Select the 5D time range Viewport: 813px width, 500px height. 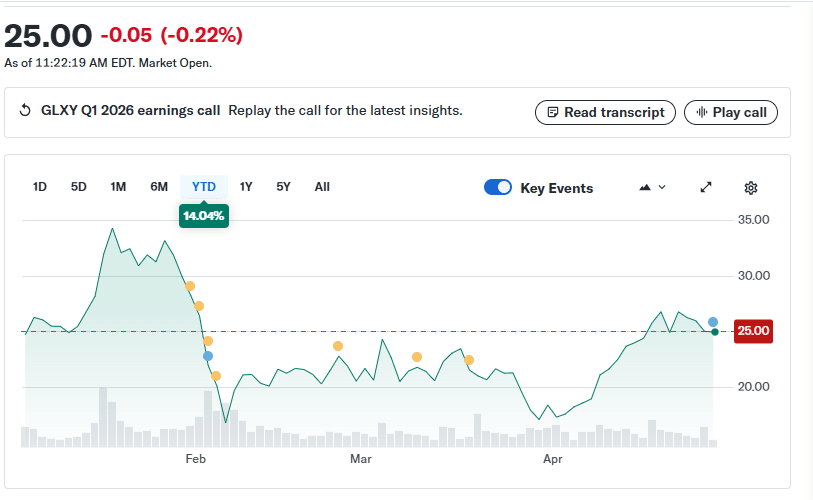78,187
